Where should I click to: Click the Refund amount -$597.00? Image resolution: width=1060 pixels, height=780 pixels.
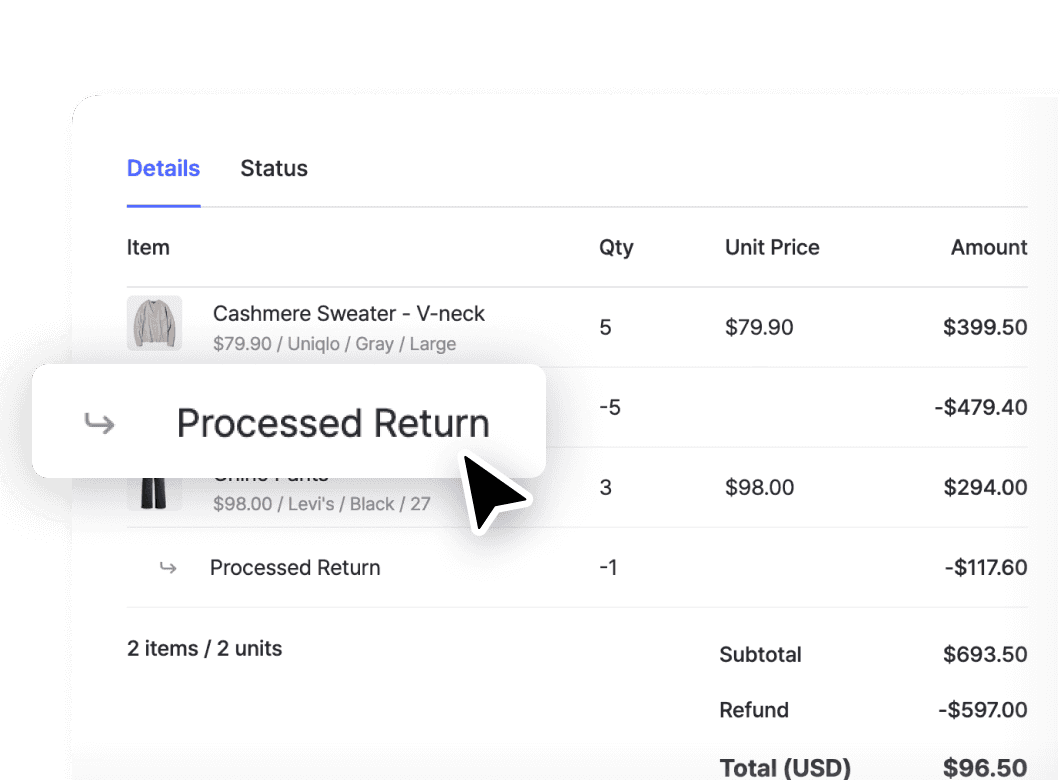(x=983, y=710)
